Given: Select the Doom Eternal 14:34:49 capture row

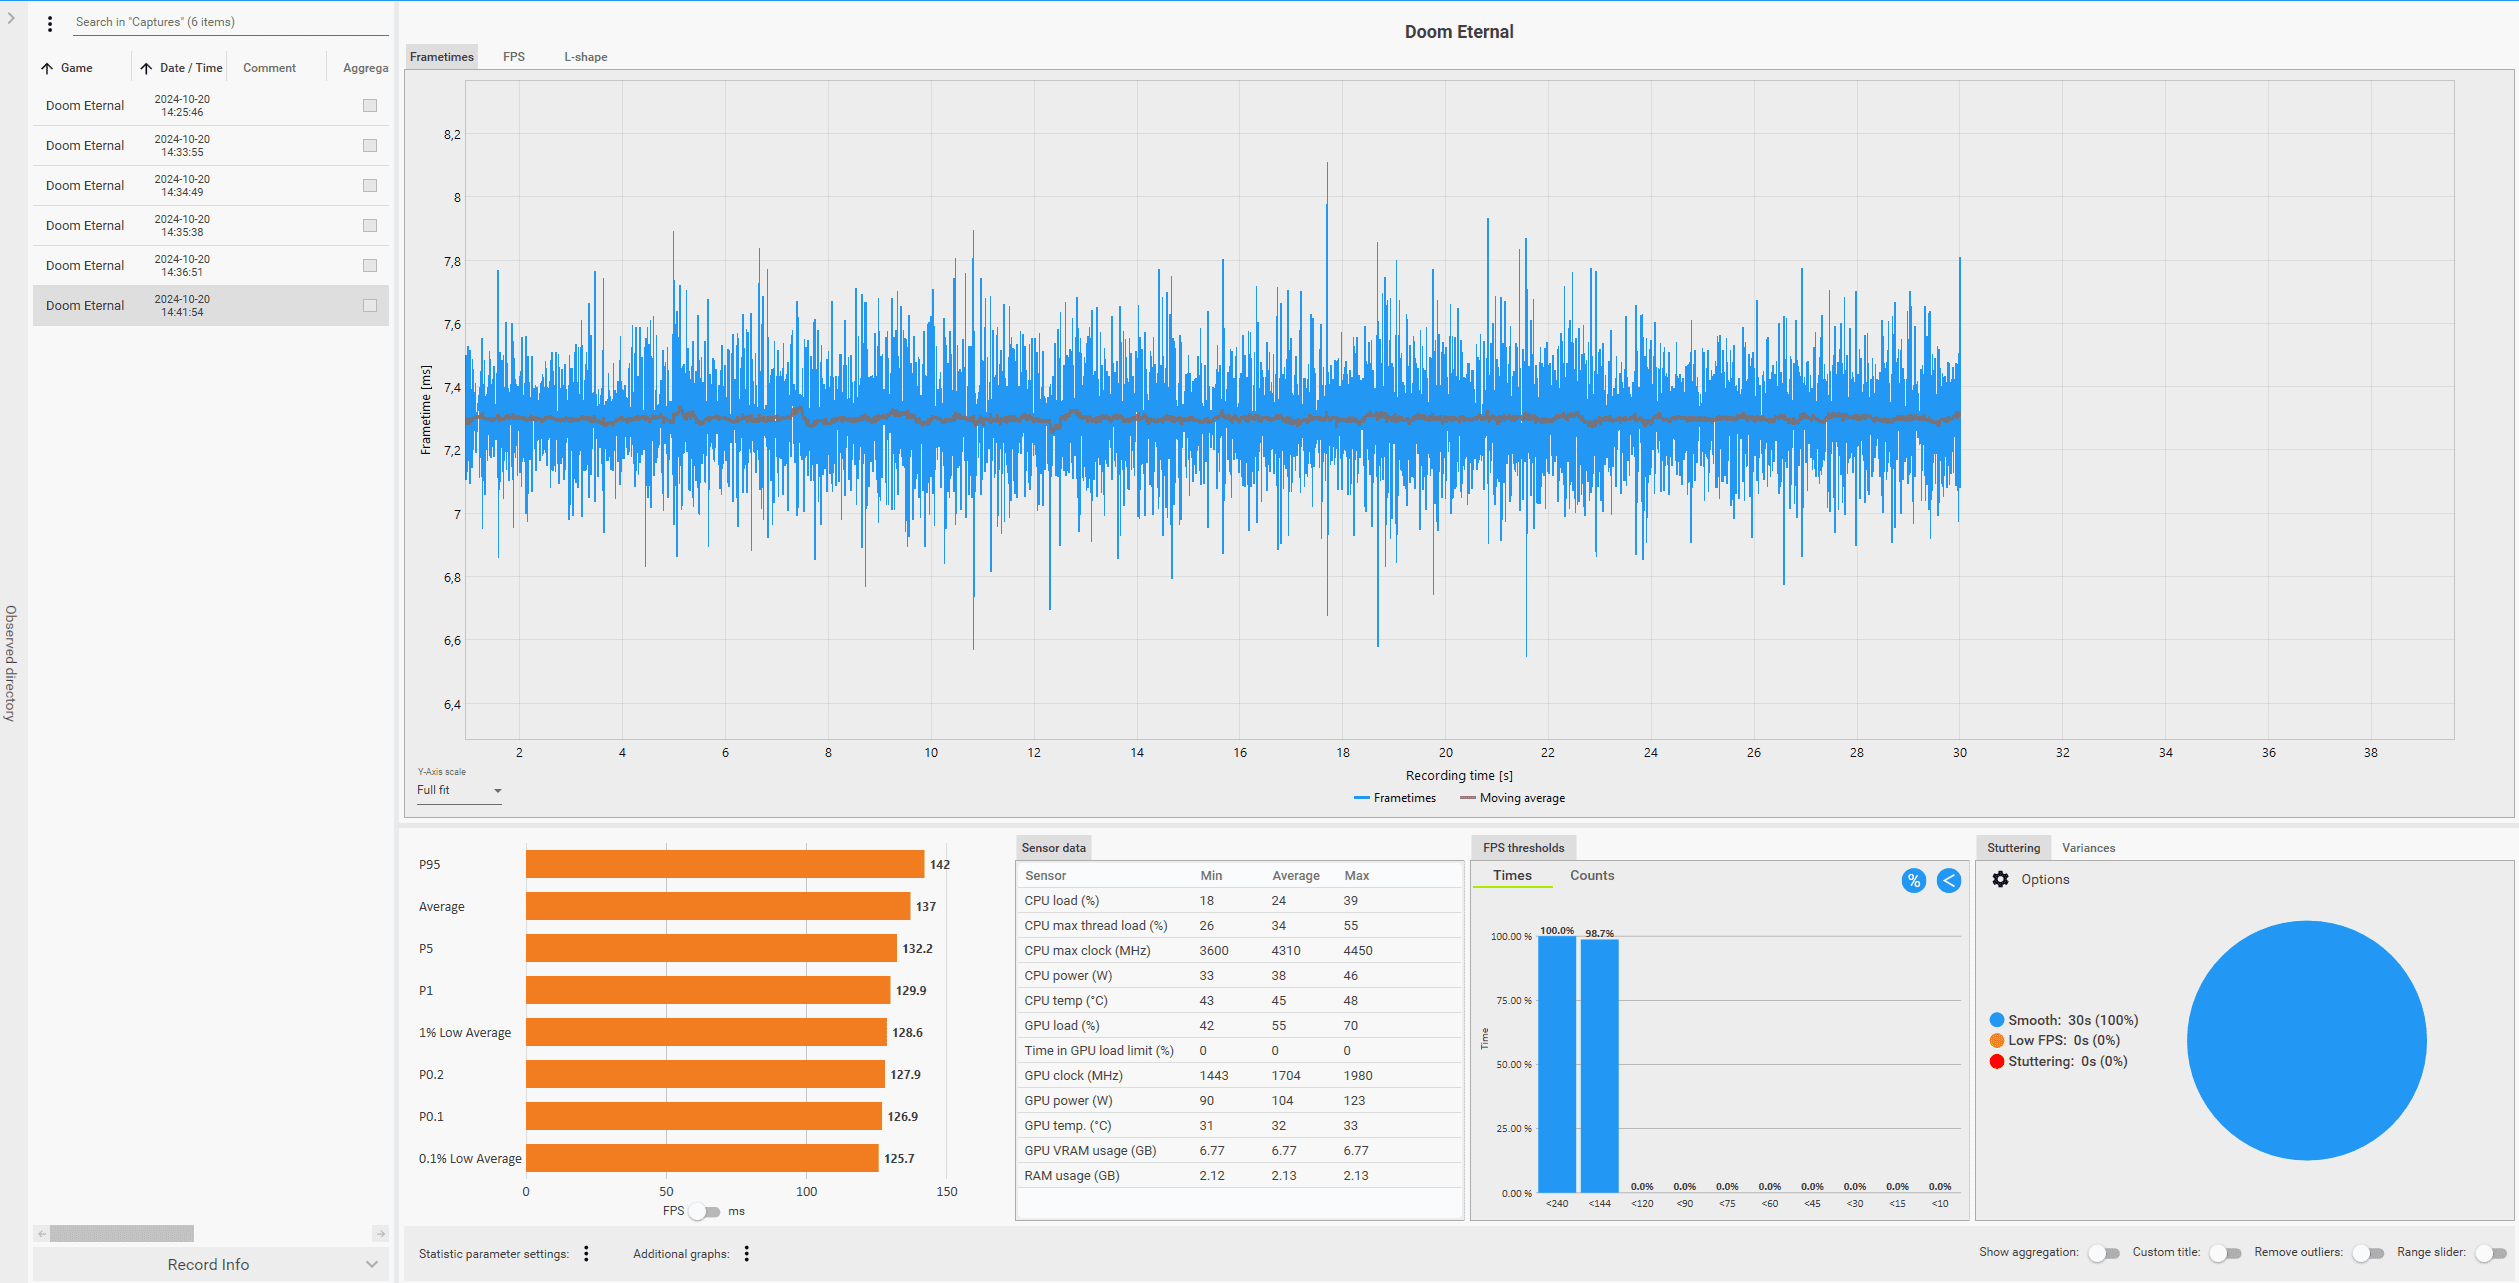Looking at the screenshot, I should coord(210,185).
